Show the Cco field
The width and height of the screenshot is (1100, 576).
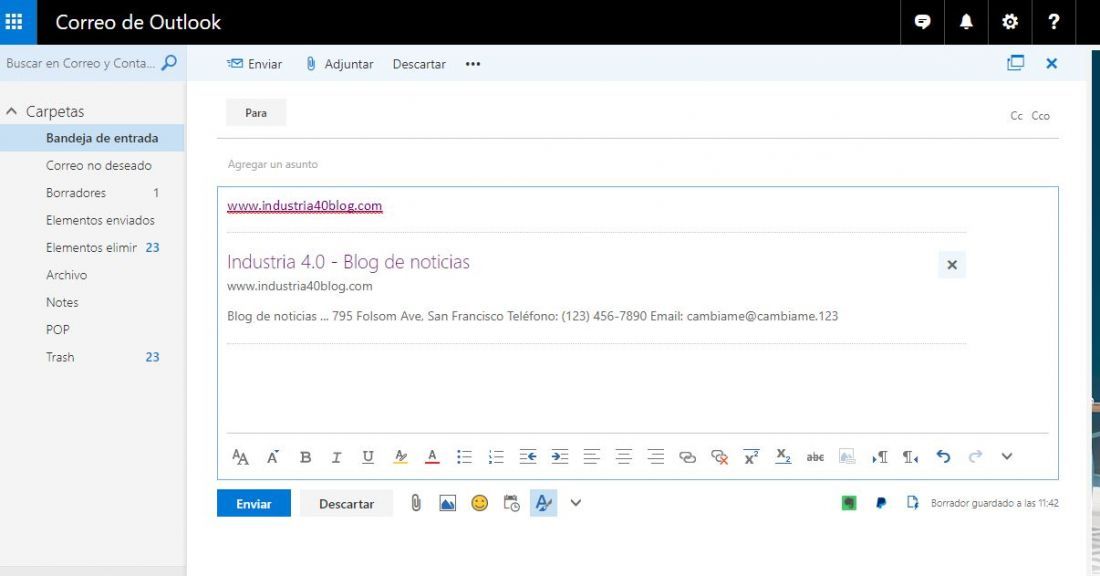pos(1040,116)
